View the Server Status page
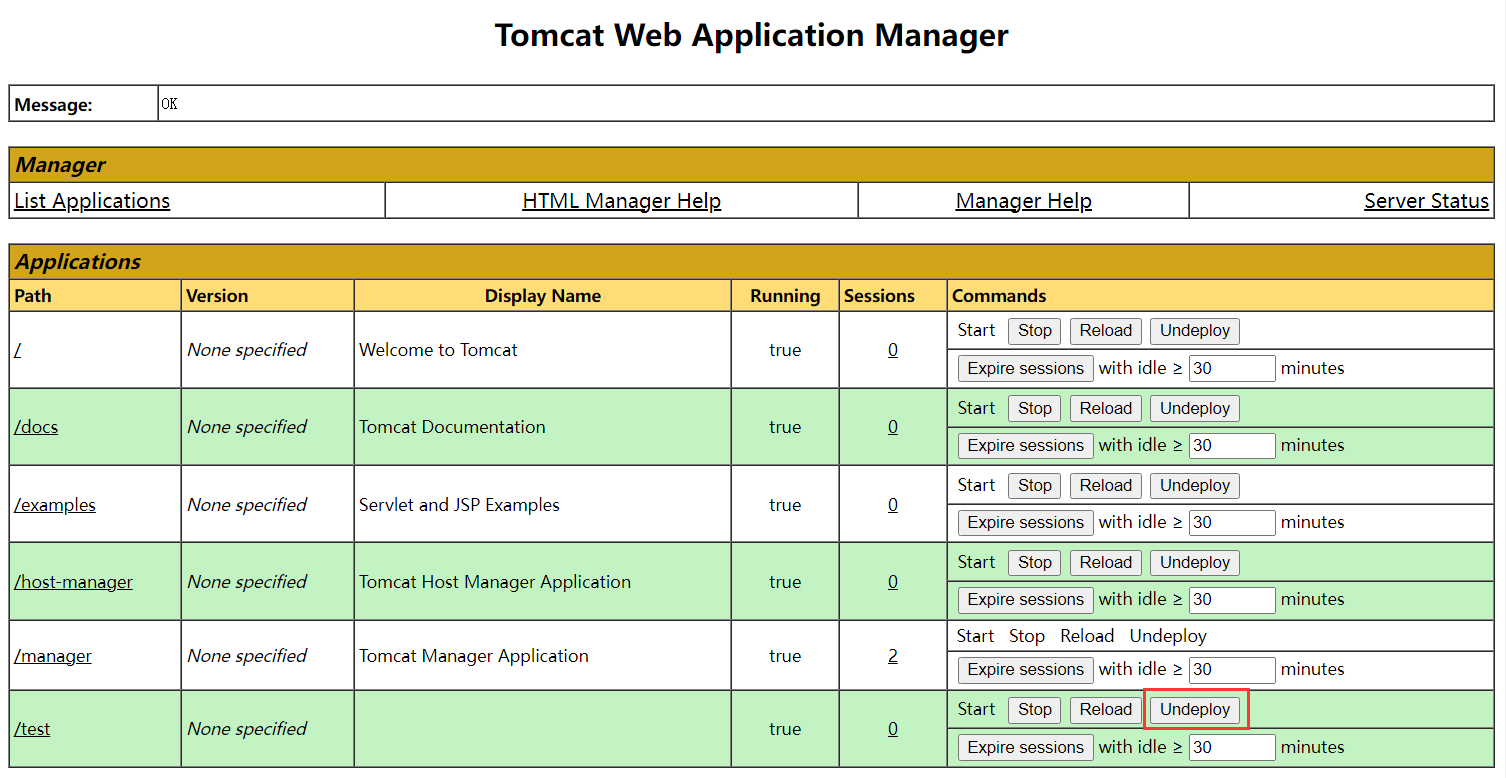Screen dimensions: 1506x778 1425,201
